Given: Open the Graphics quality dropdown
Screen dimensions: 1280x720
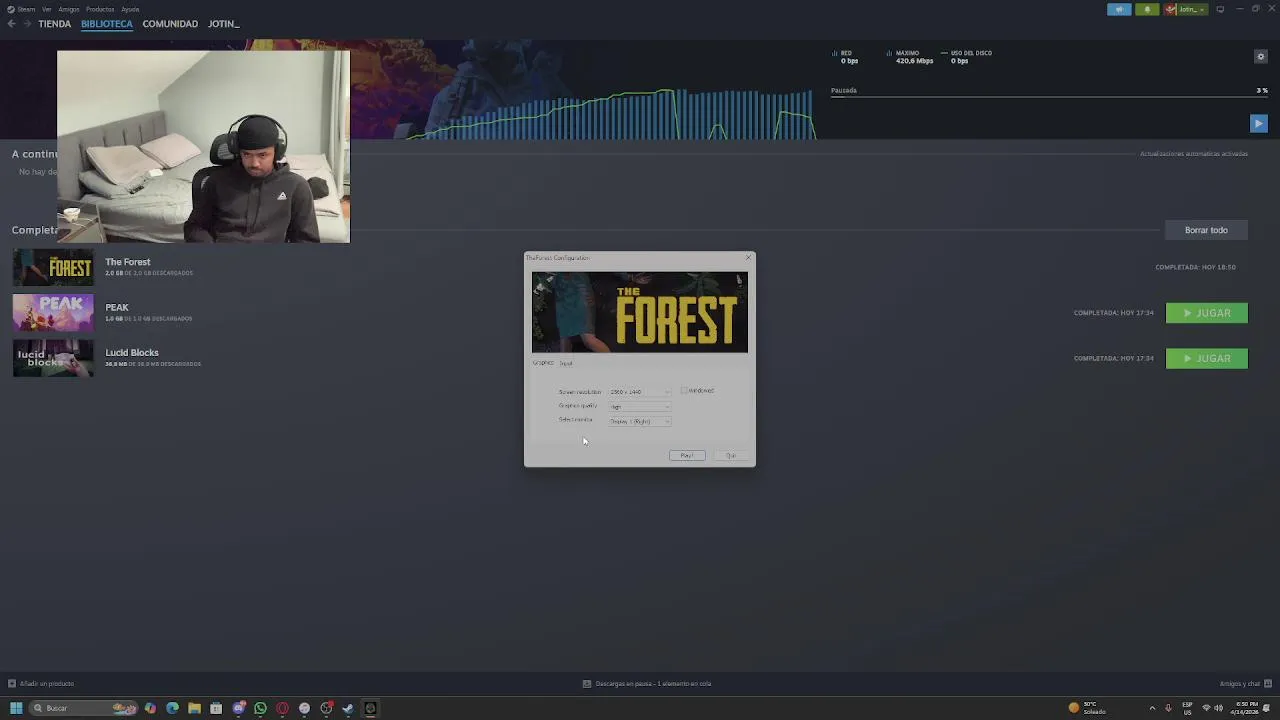Looking at the screenshot, I should 640,406.
